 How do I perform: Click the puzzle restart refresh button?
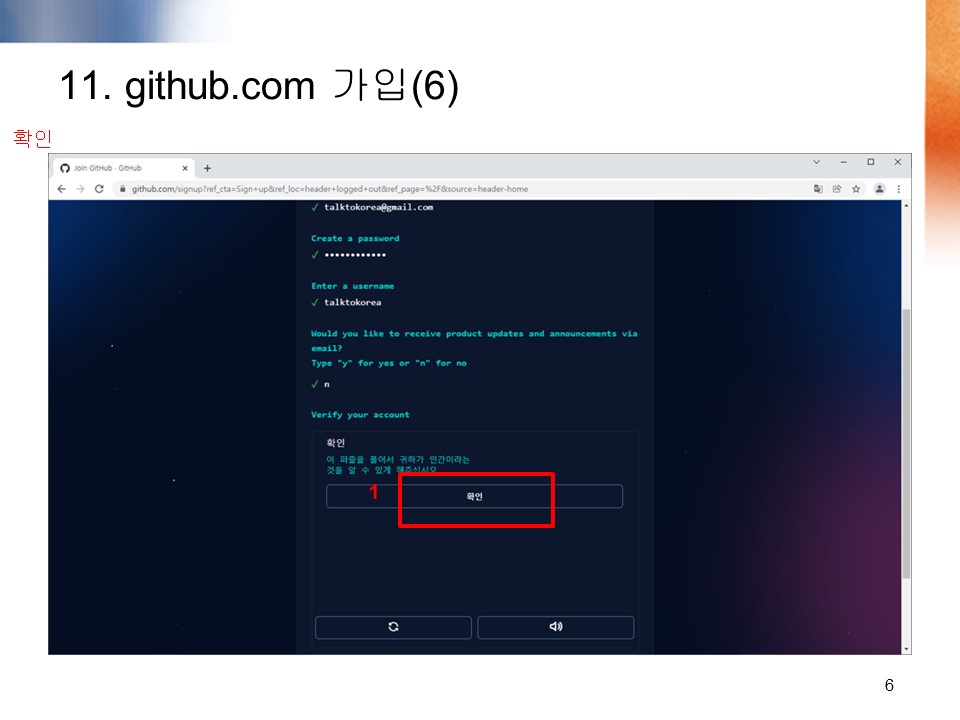coord(393,627)
